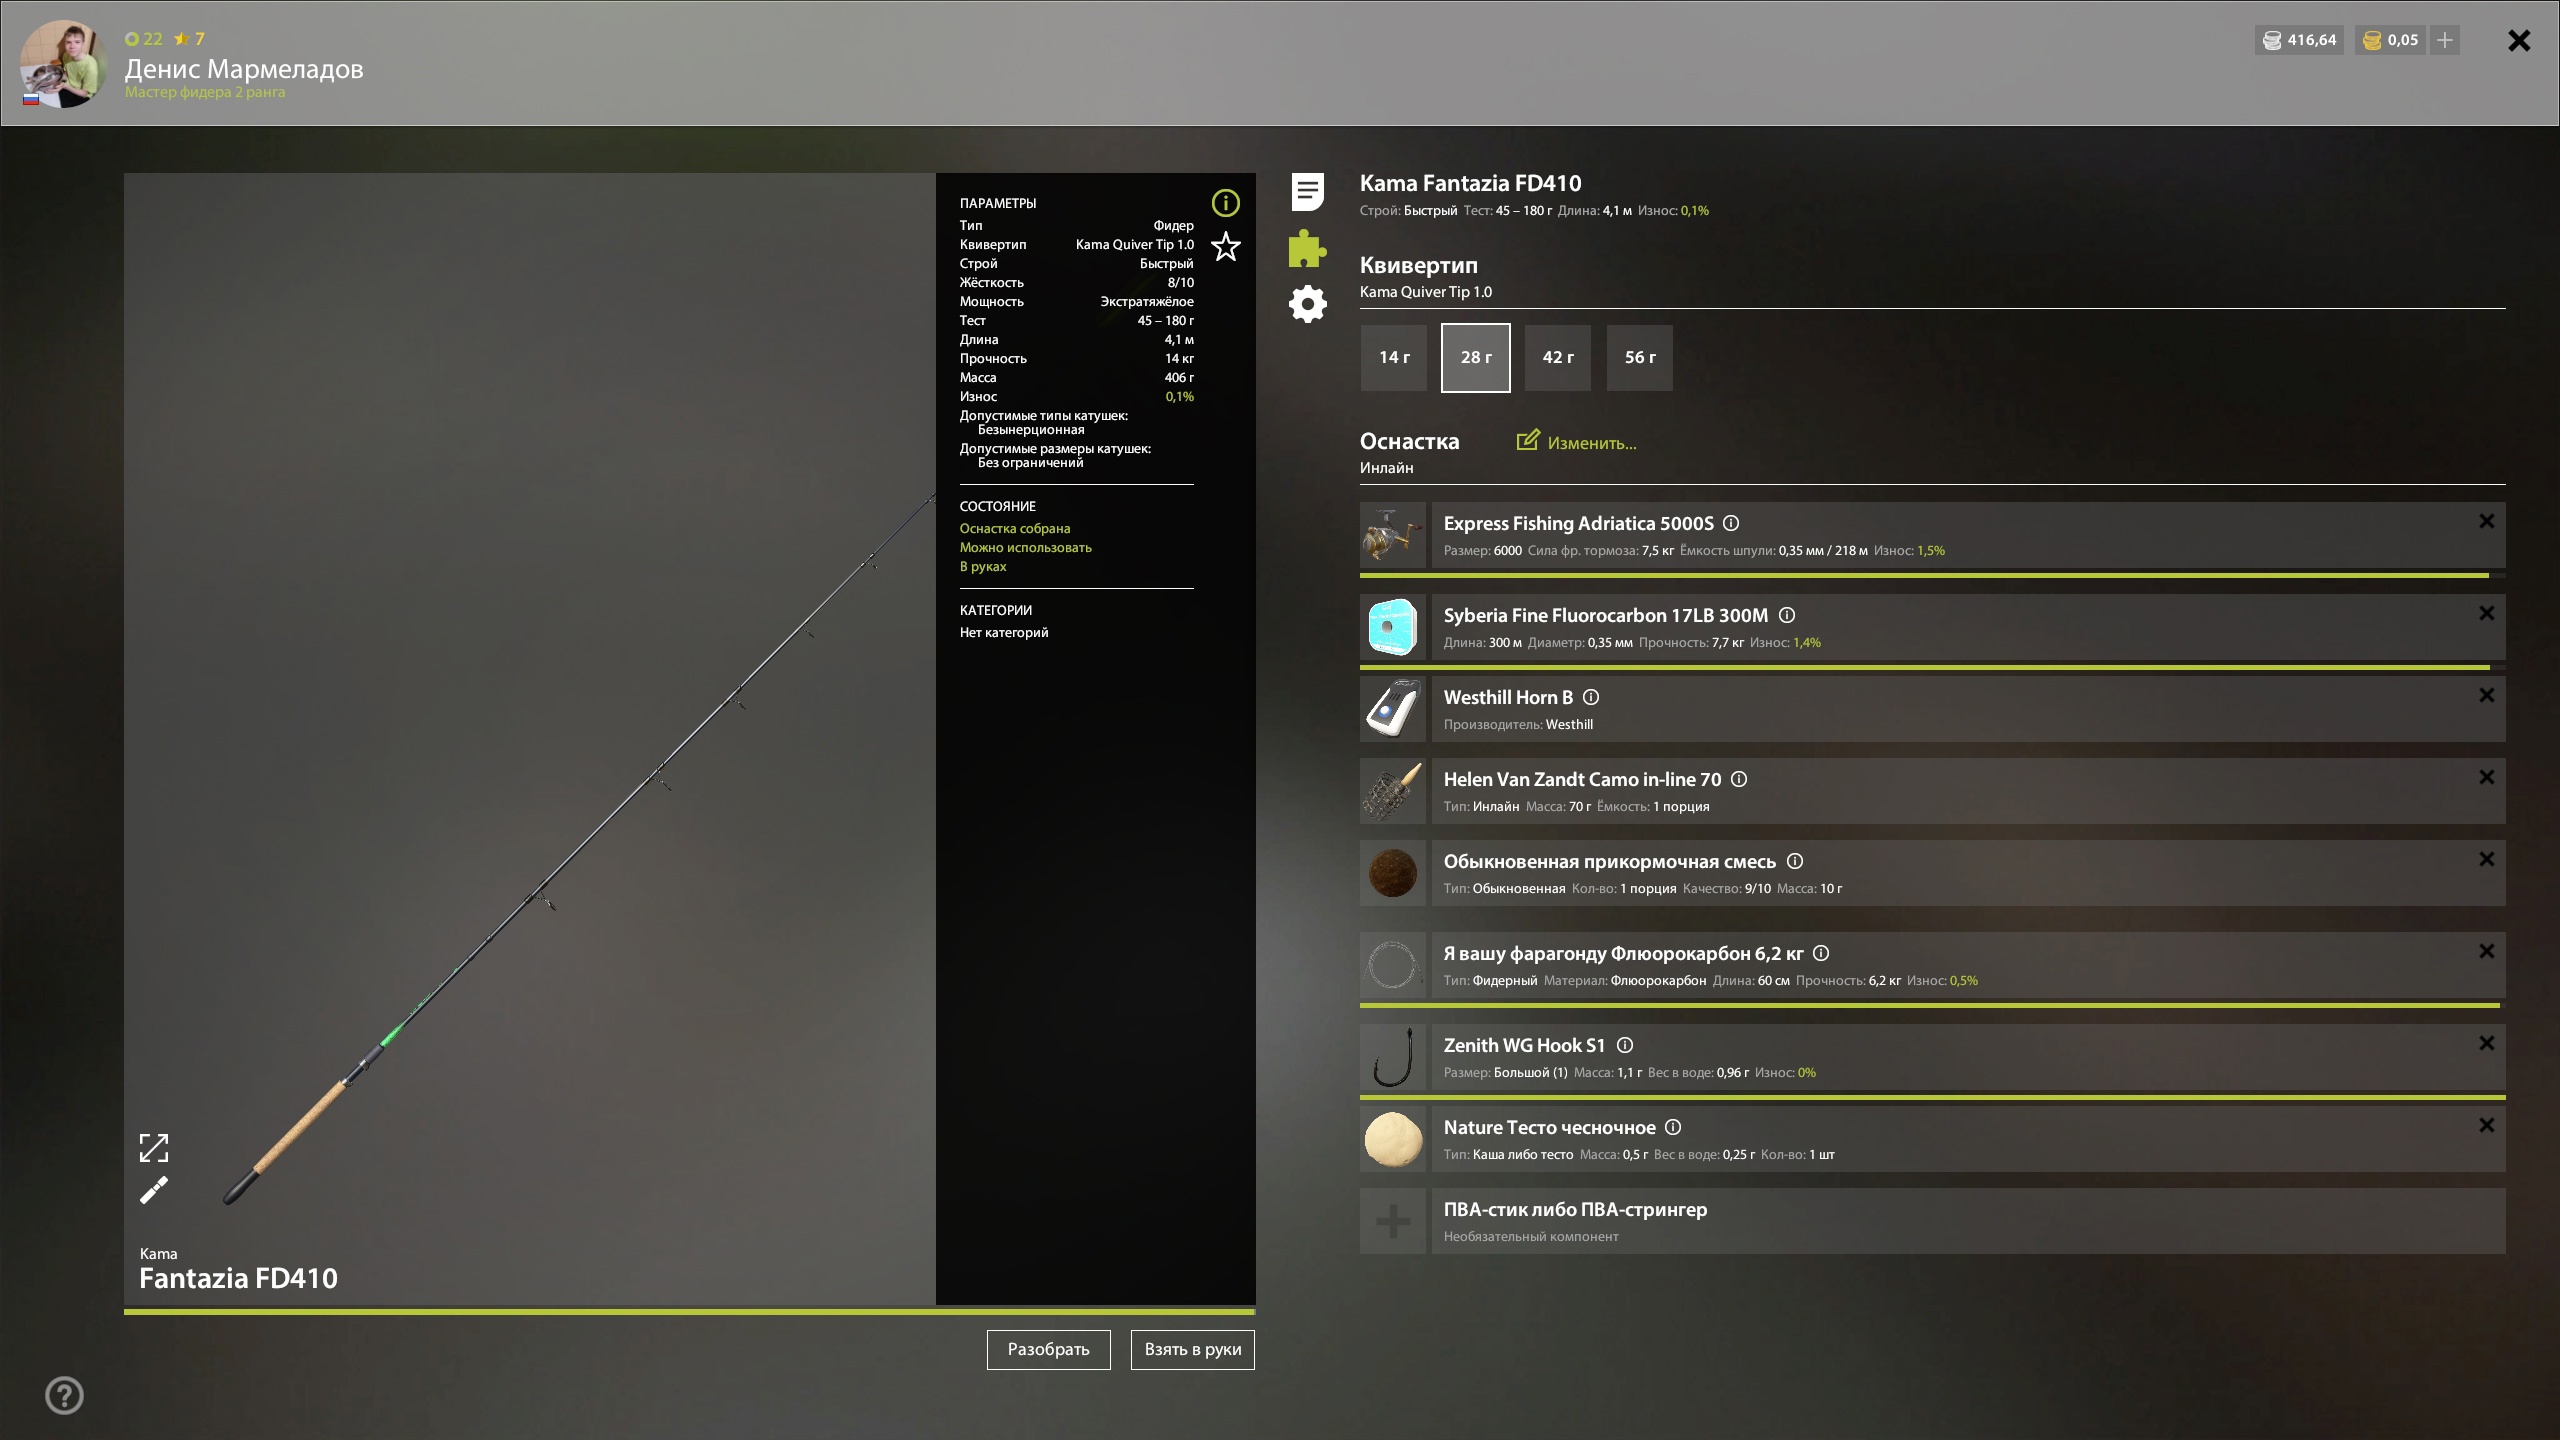Open the rod info circle icon
Viewport: 2560px width, 1440px height.
tap(1225, 203)
